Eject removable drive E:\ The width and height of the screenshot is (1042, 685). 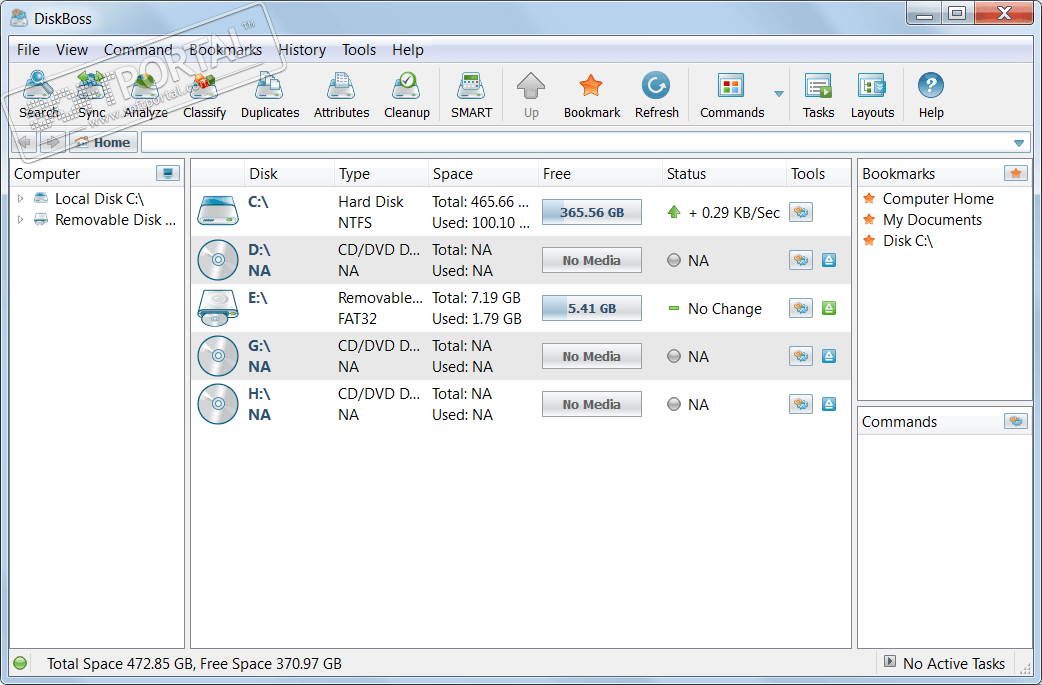tap(829, 308)
